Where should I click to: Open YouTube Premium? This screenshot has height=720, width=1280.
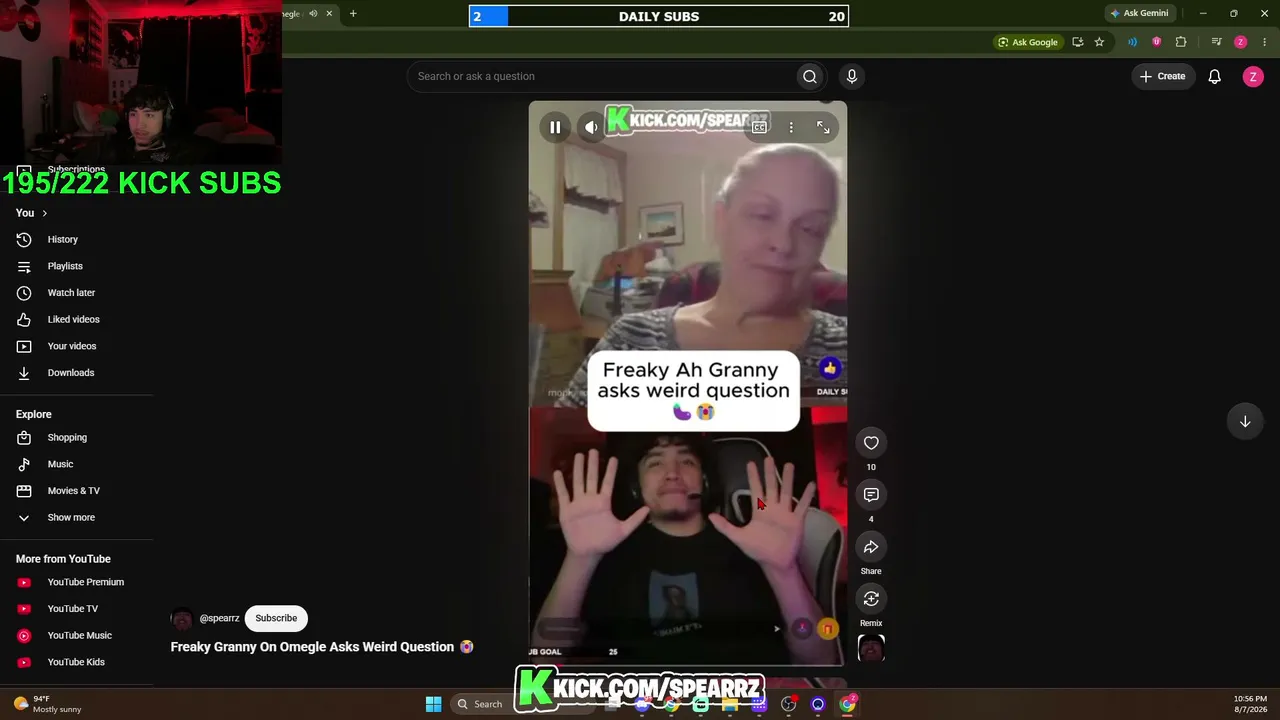[x=85, y=582]
